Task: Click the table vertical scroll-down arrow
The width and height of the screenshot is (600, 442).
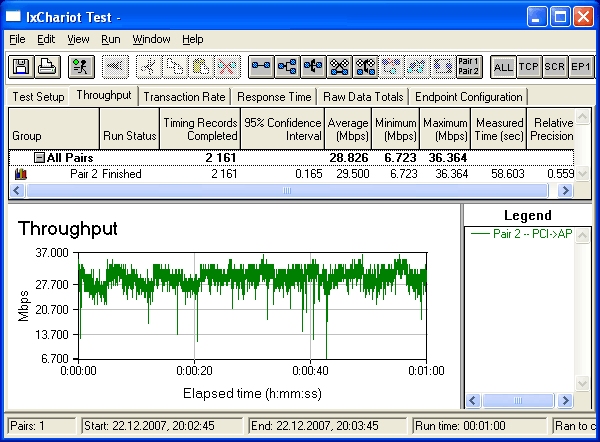Action: [x=582, y=174]
